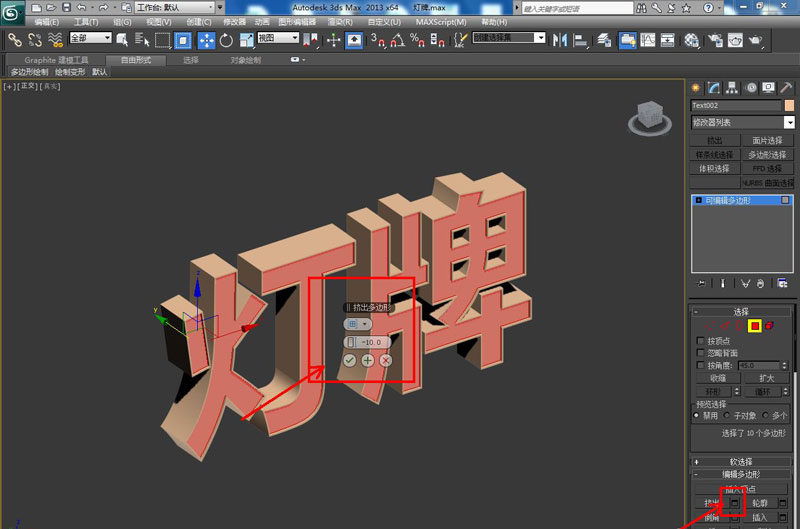Enable the 按顶点 checkbox
This screenshot has height=529, width=800.
click(x=701, y=340)
